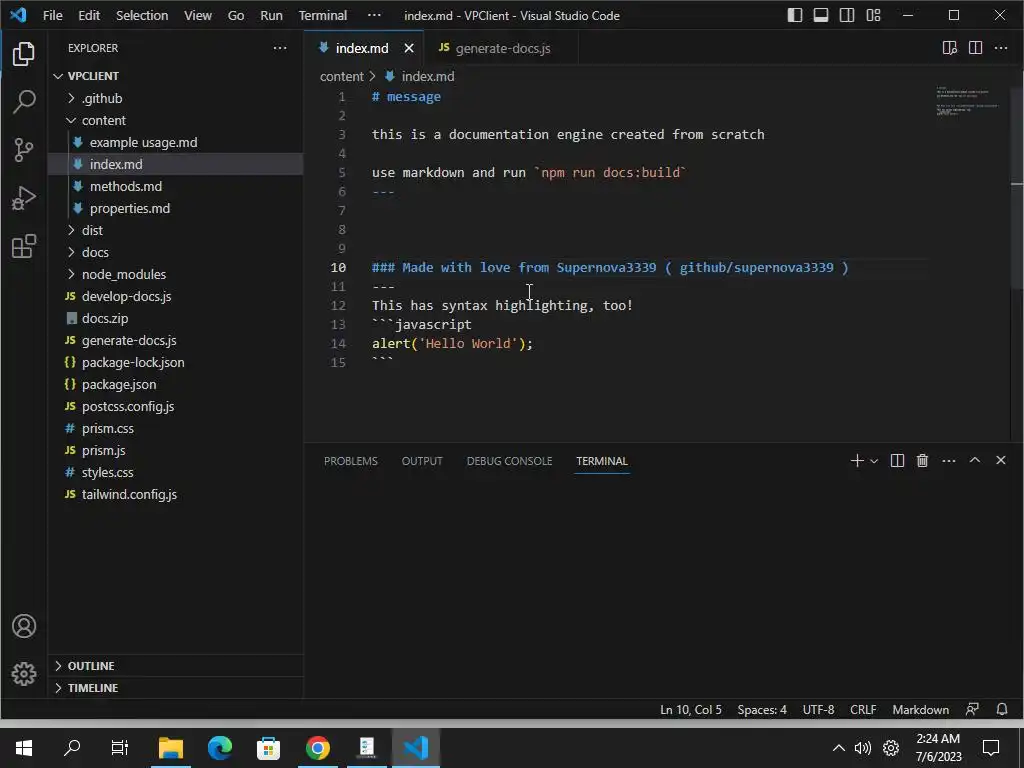Open the Source Control view
The height and width of the screenshot is (768, 1024).
24,150
